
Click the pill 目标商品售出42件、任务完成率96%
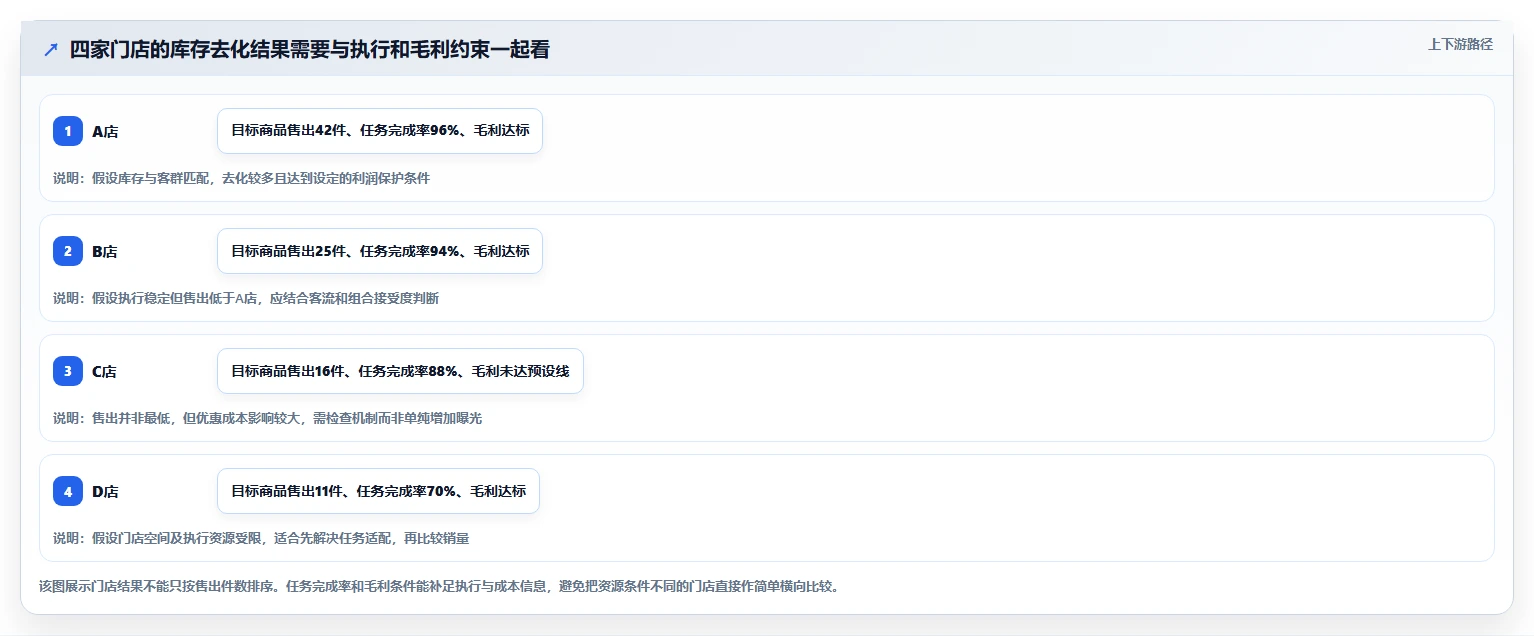pyautogui.click(x=380, y=131)
